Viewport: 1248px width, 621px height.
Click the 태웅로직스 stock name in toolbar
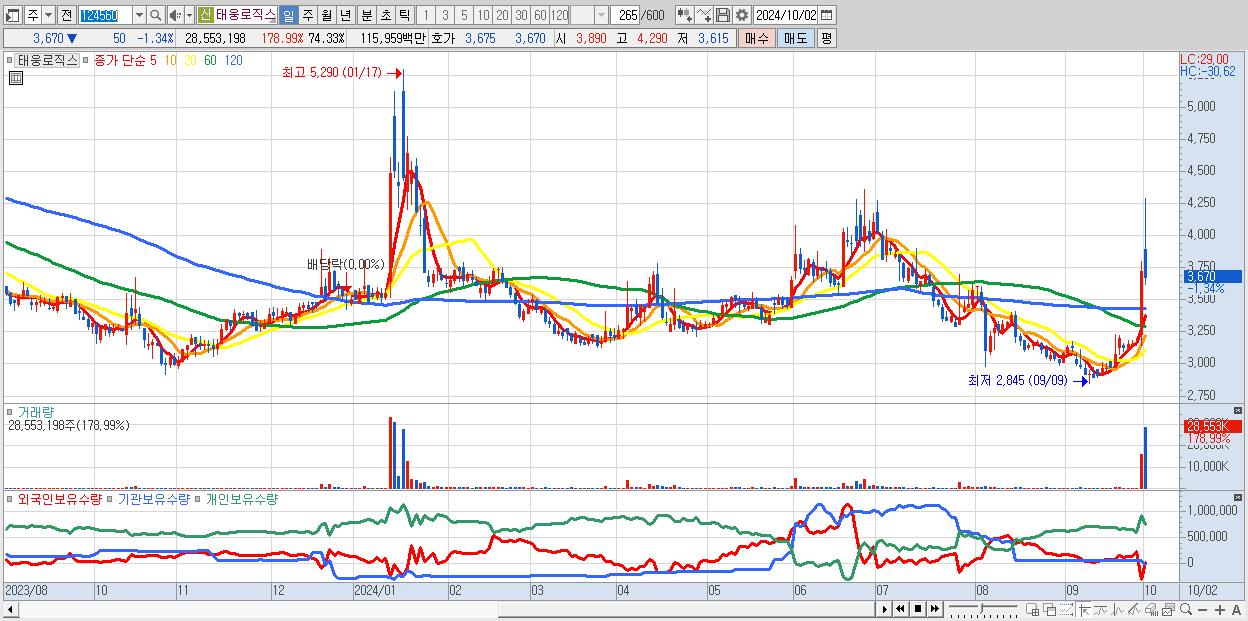click(x=245, y=15)
